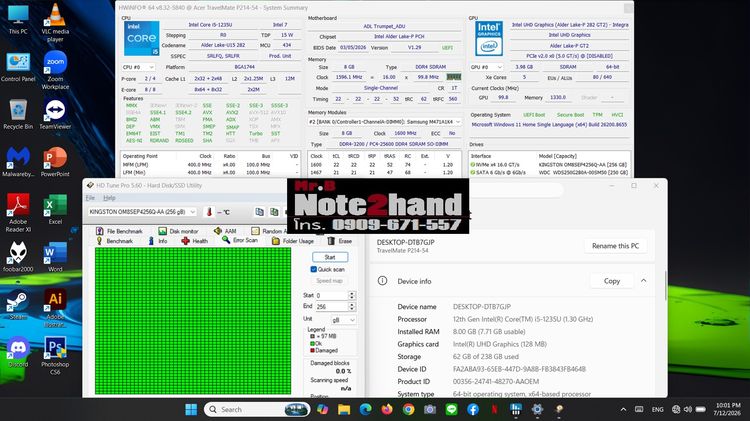Image resolution: width=750 pixels, height=421 pixels.
Task: Open foobar2000 desktop icon
Action: click(x=18, y=257)
